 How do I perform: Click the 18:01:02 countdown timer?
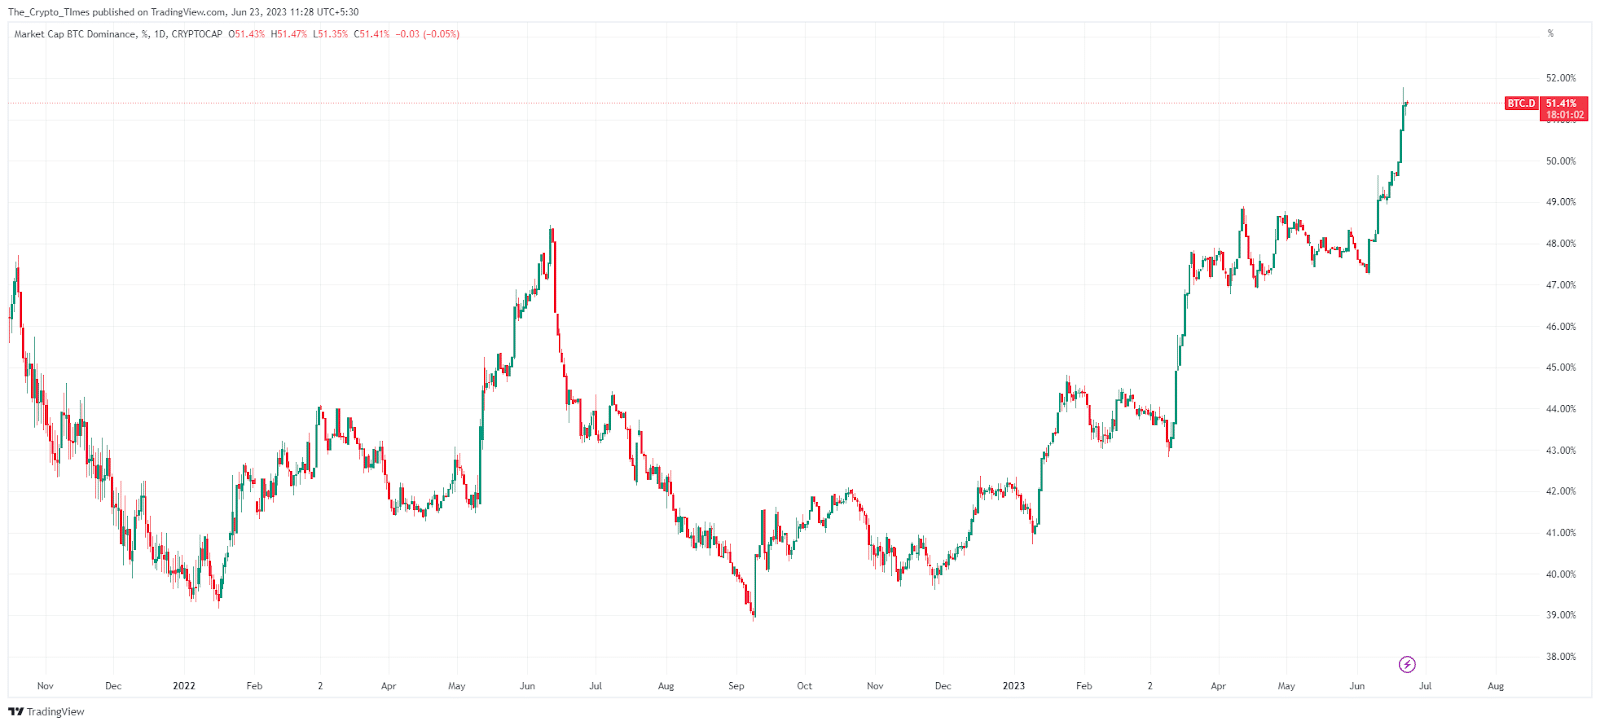(1564, 115)
